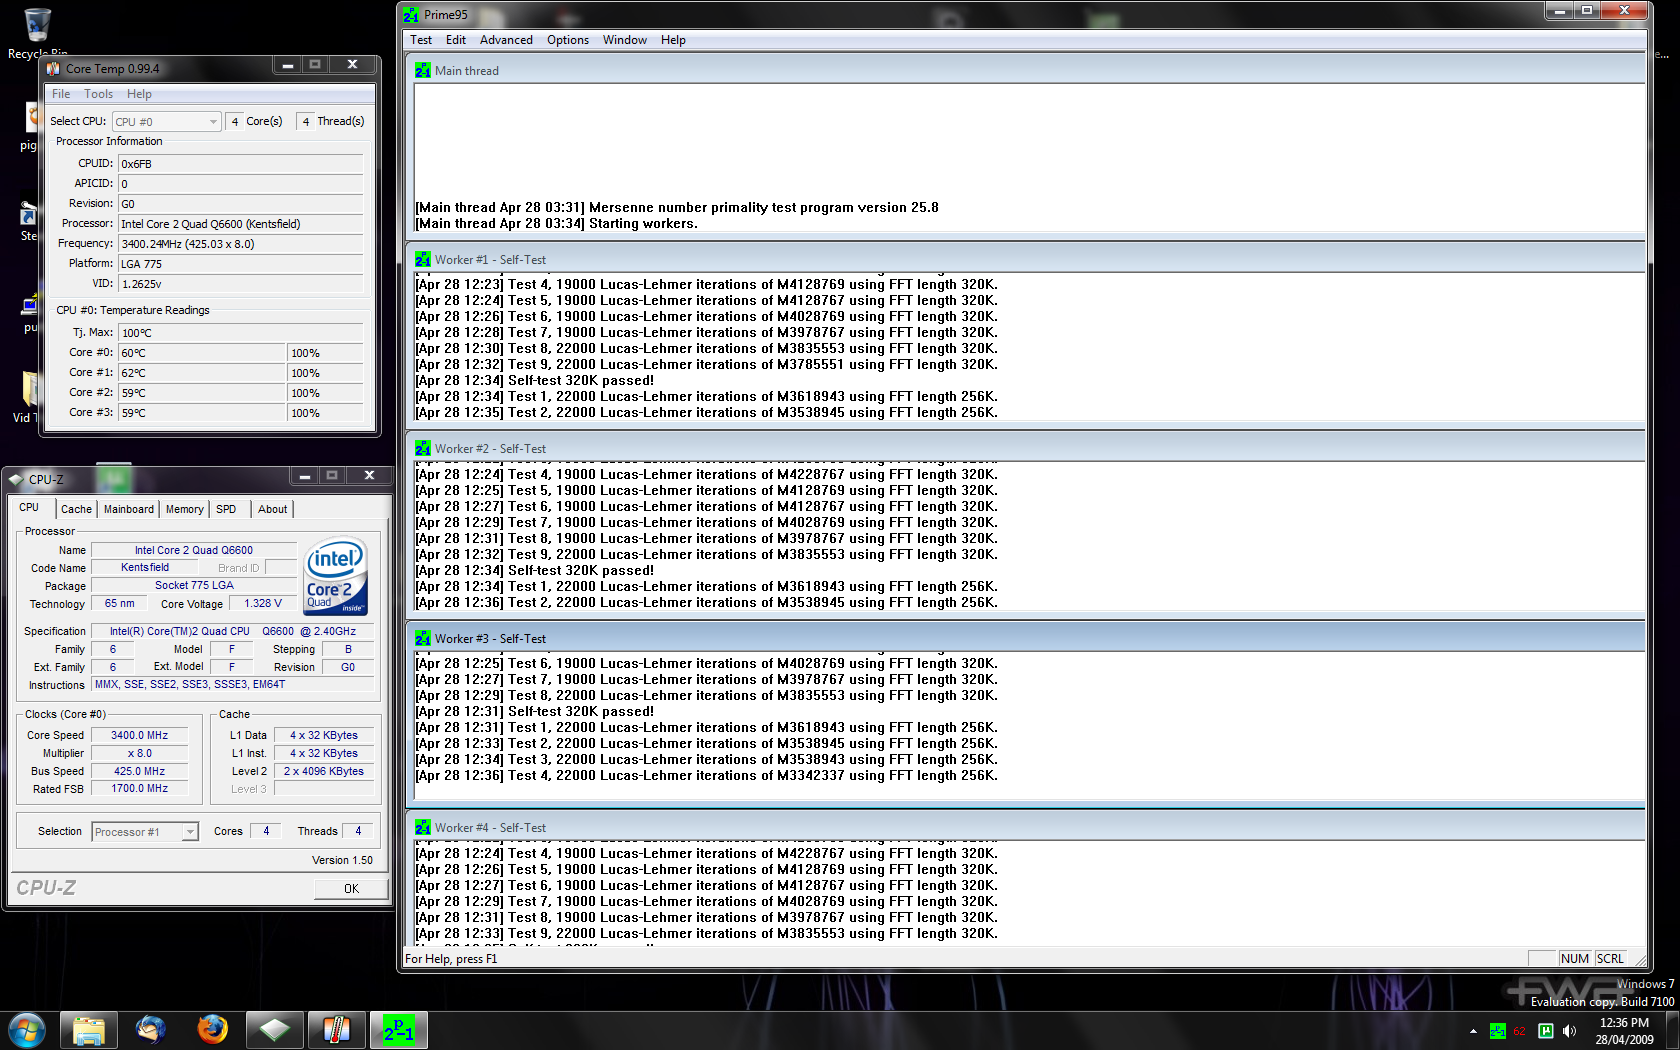Open volume control in system tray

coord(1569,1031)
